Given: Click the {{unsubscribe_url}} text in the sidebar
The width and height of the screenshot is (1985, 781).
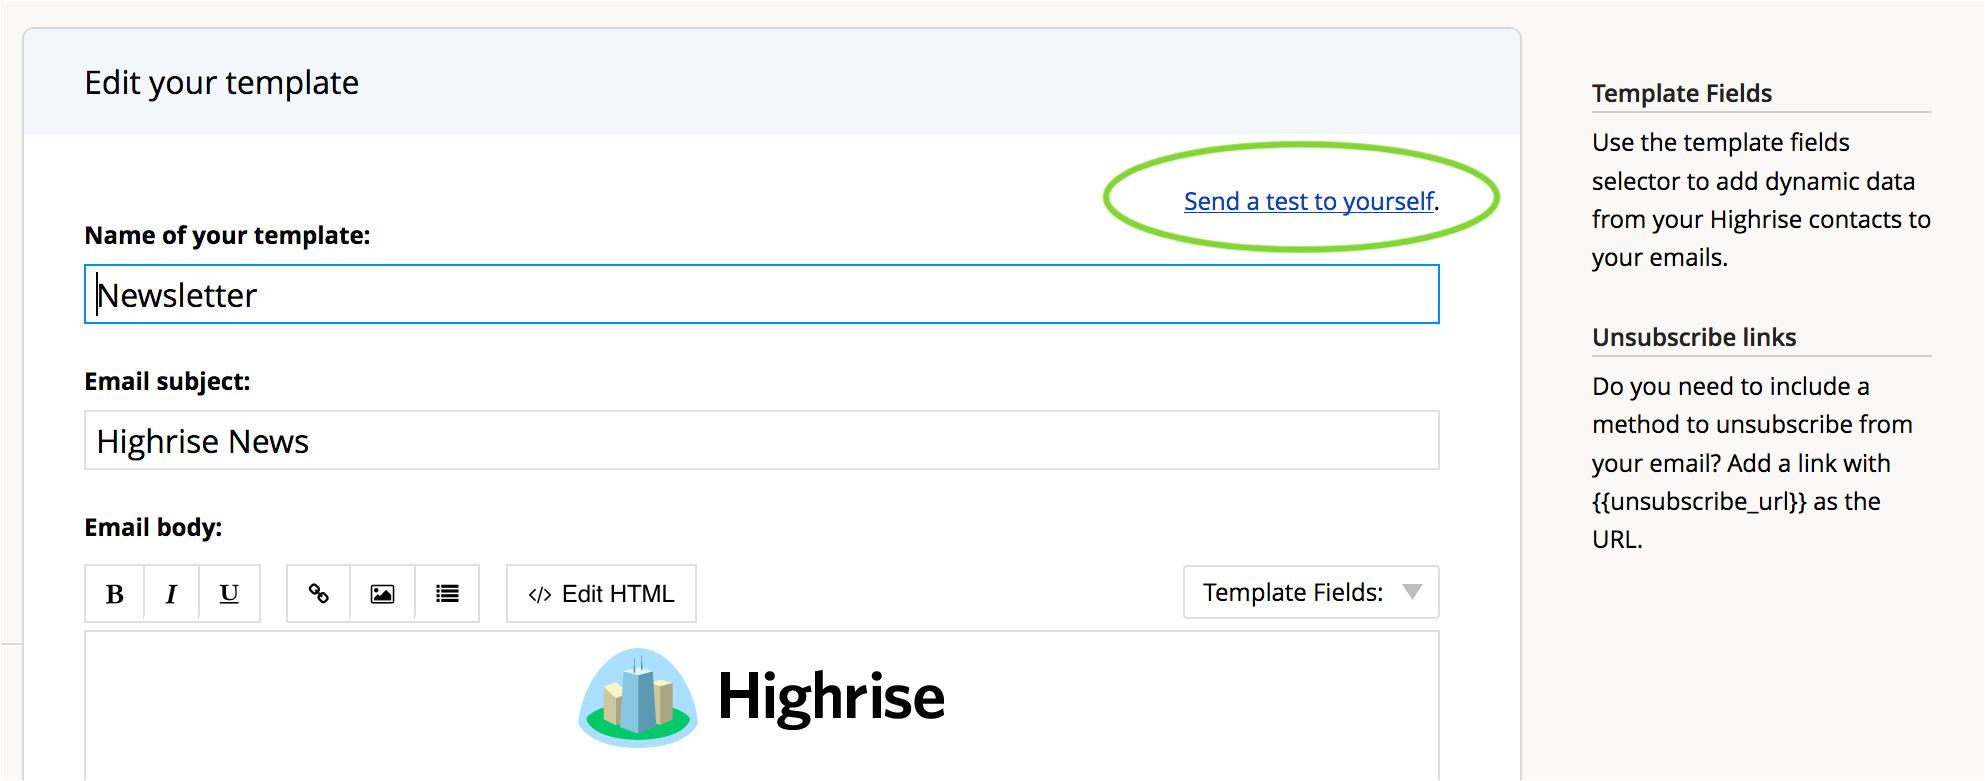Looking at the screenshot, I should (1699, 501).
